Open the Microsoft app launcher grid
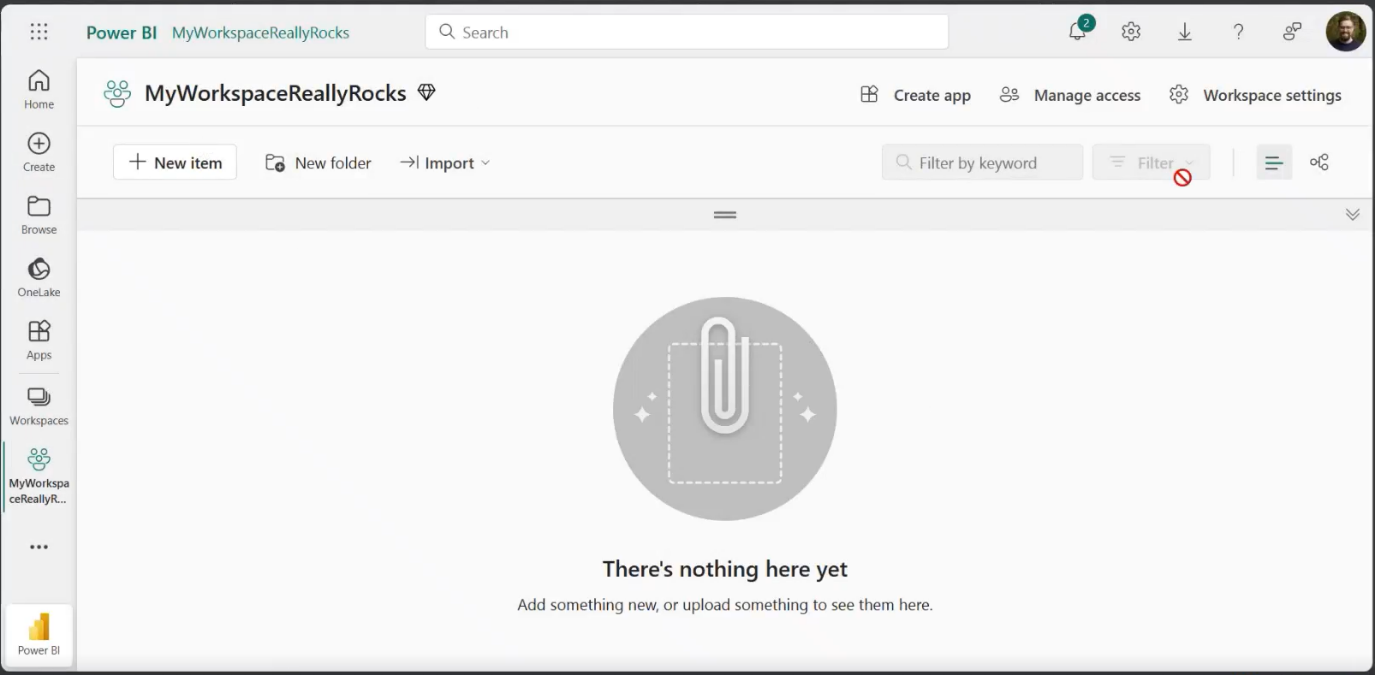The height and width of the screenshot is (675, 1375). click(x=38, y=31)
